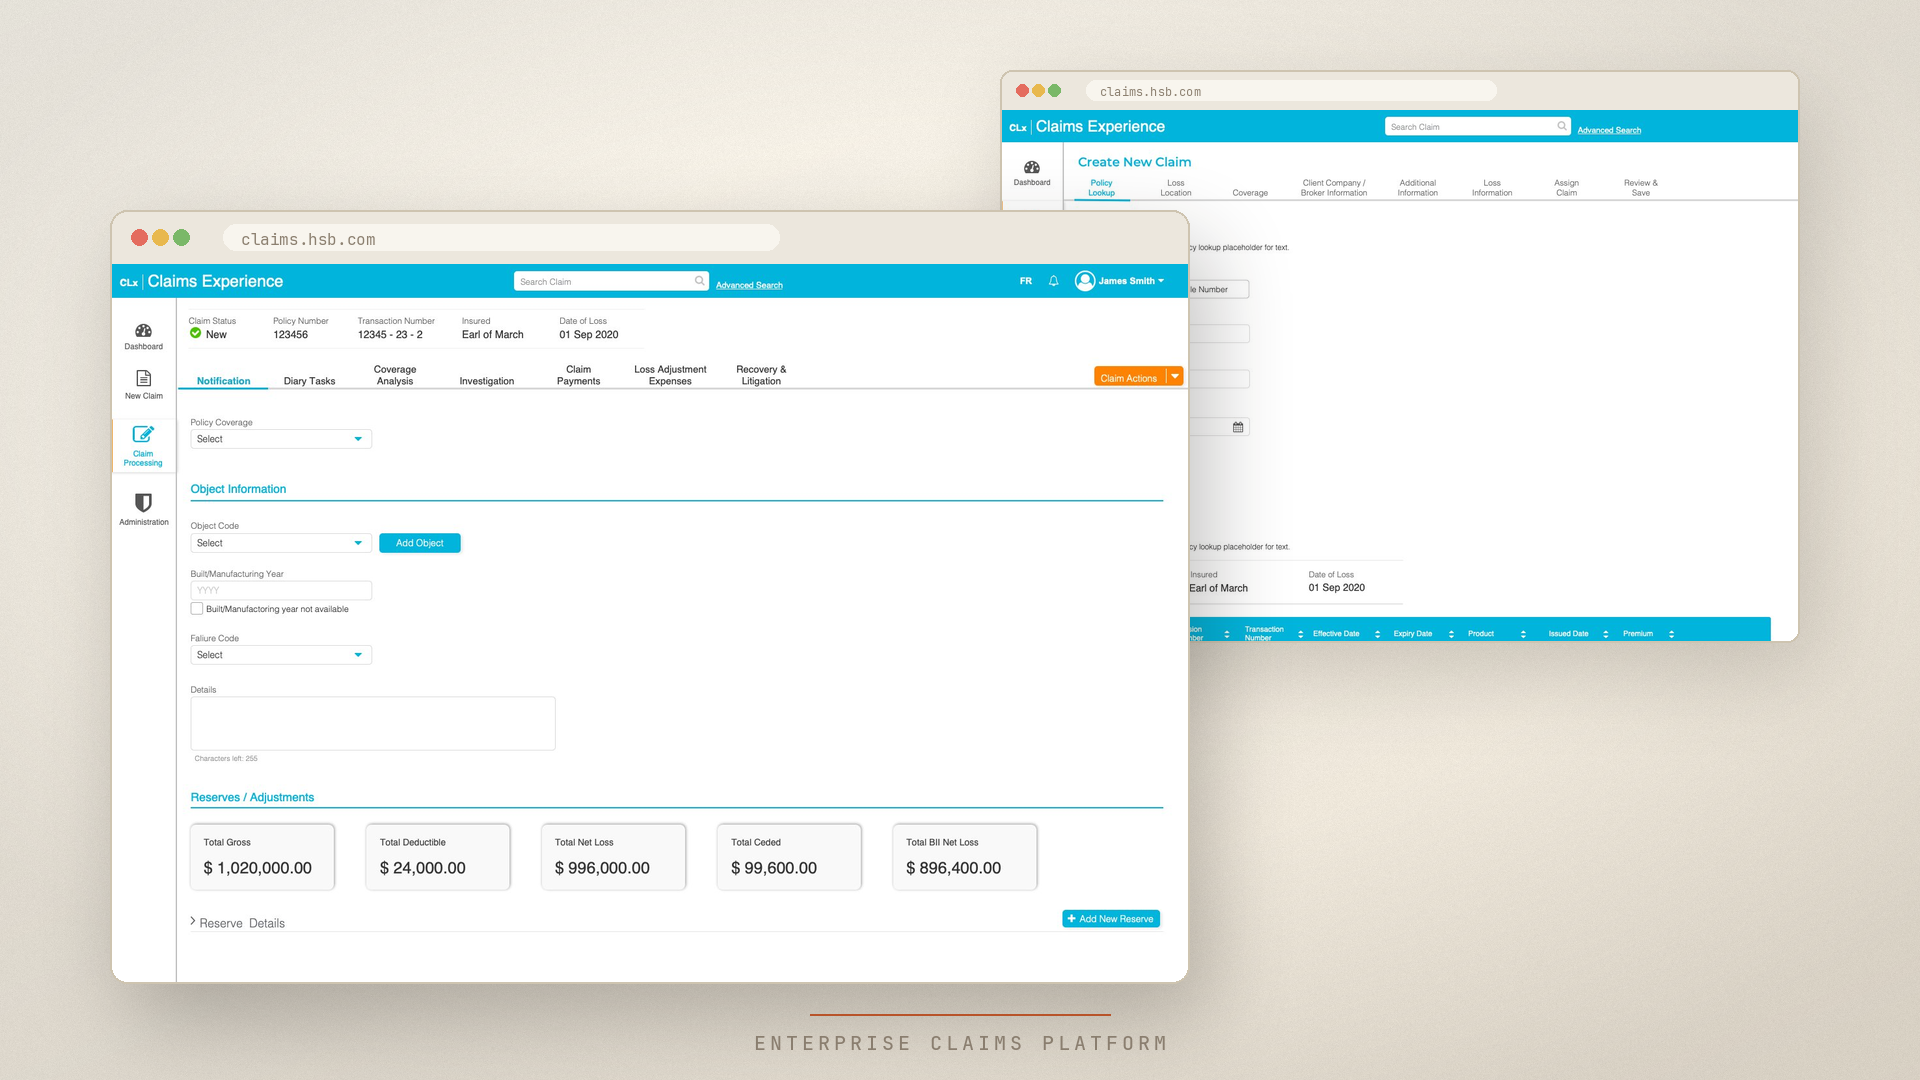Click the CLx logo in front window header
Screen dimensions: 1920x1080
tap(129, 282)
